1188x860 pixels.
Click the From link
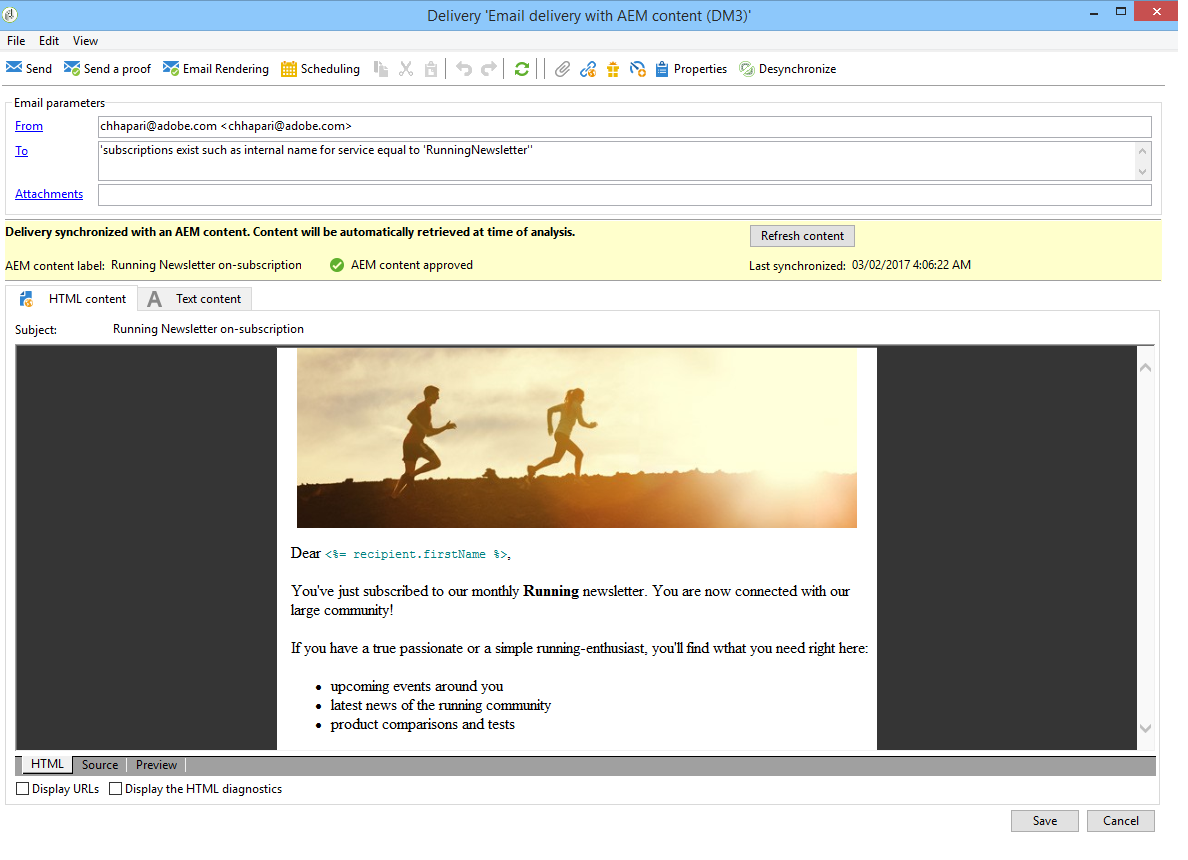[29, 126]
